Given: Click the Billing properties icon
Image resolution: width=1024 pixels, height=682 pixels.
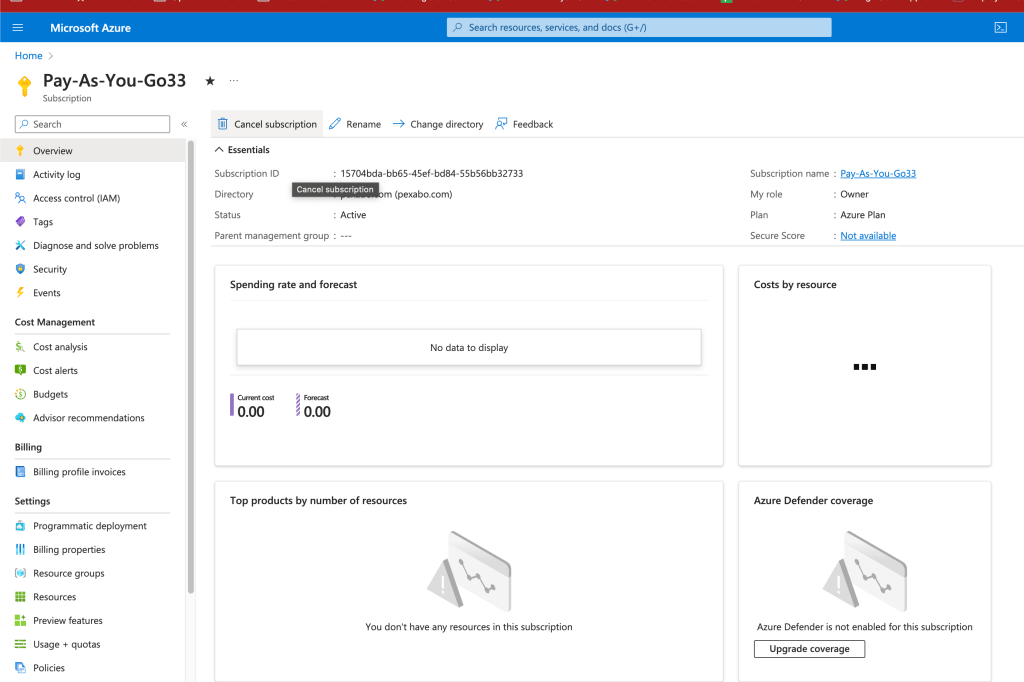Looking at the screenshot, I should pyautogui.click(x=20, y=549).
